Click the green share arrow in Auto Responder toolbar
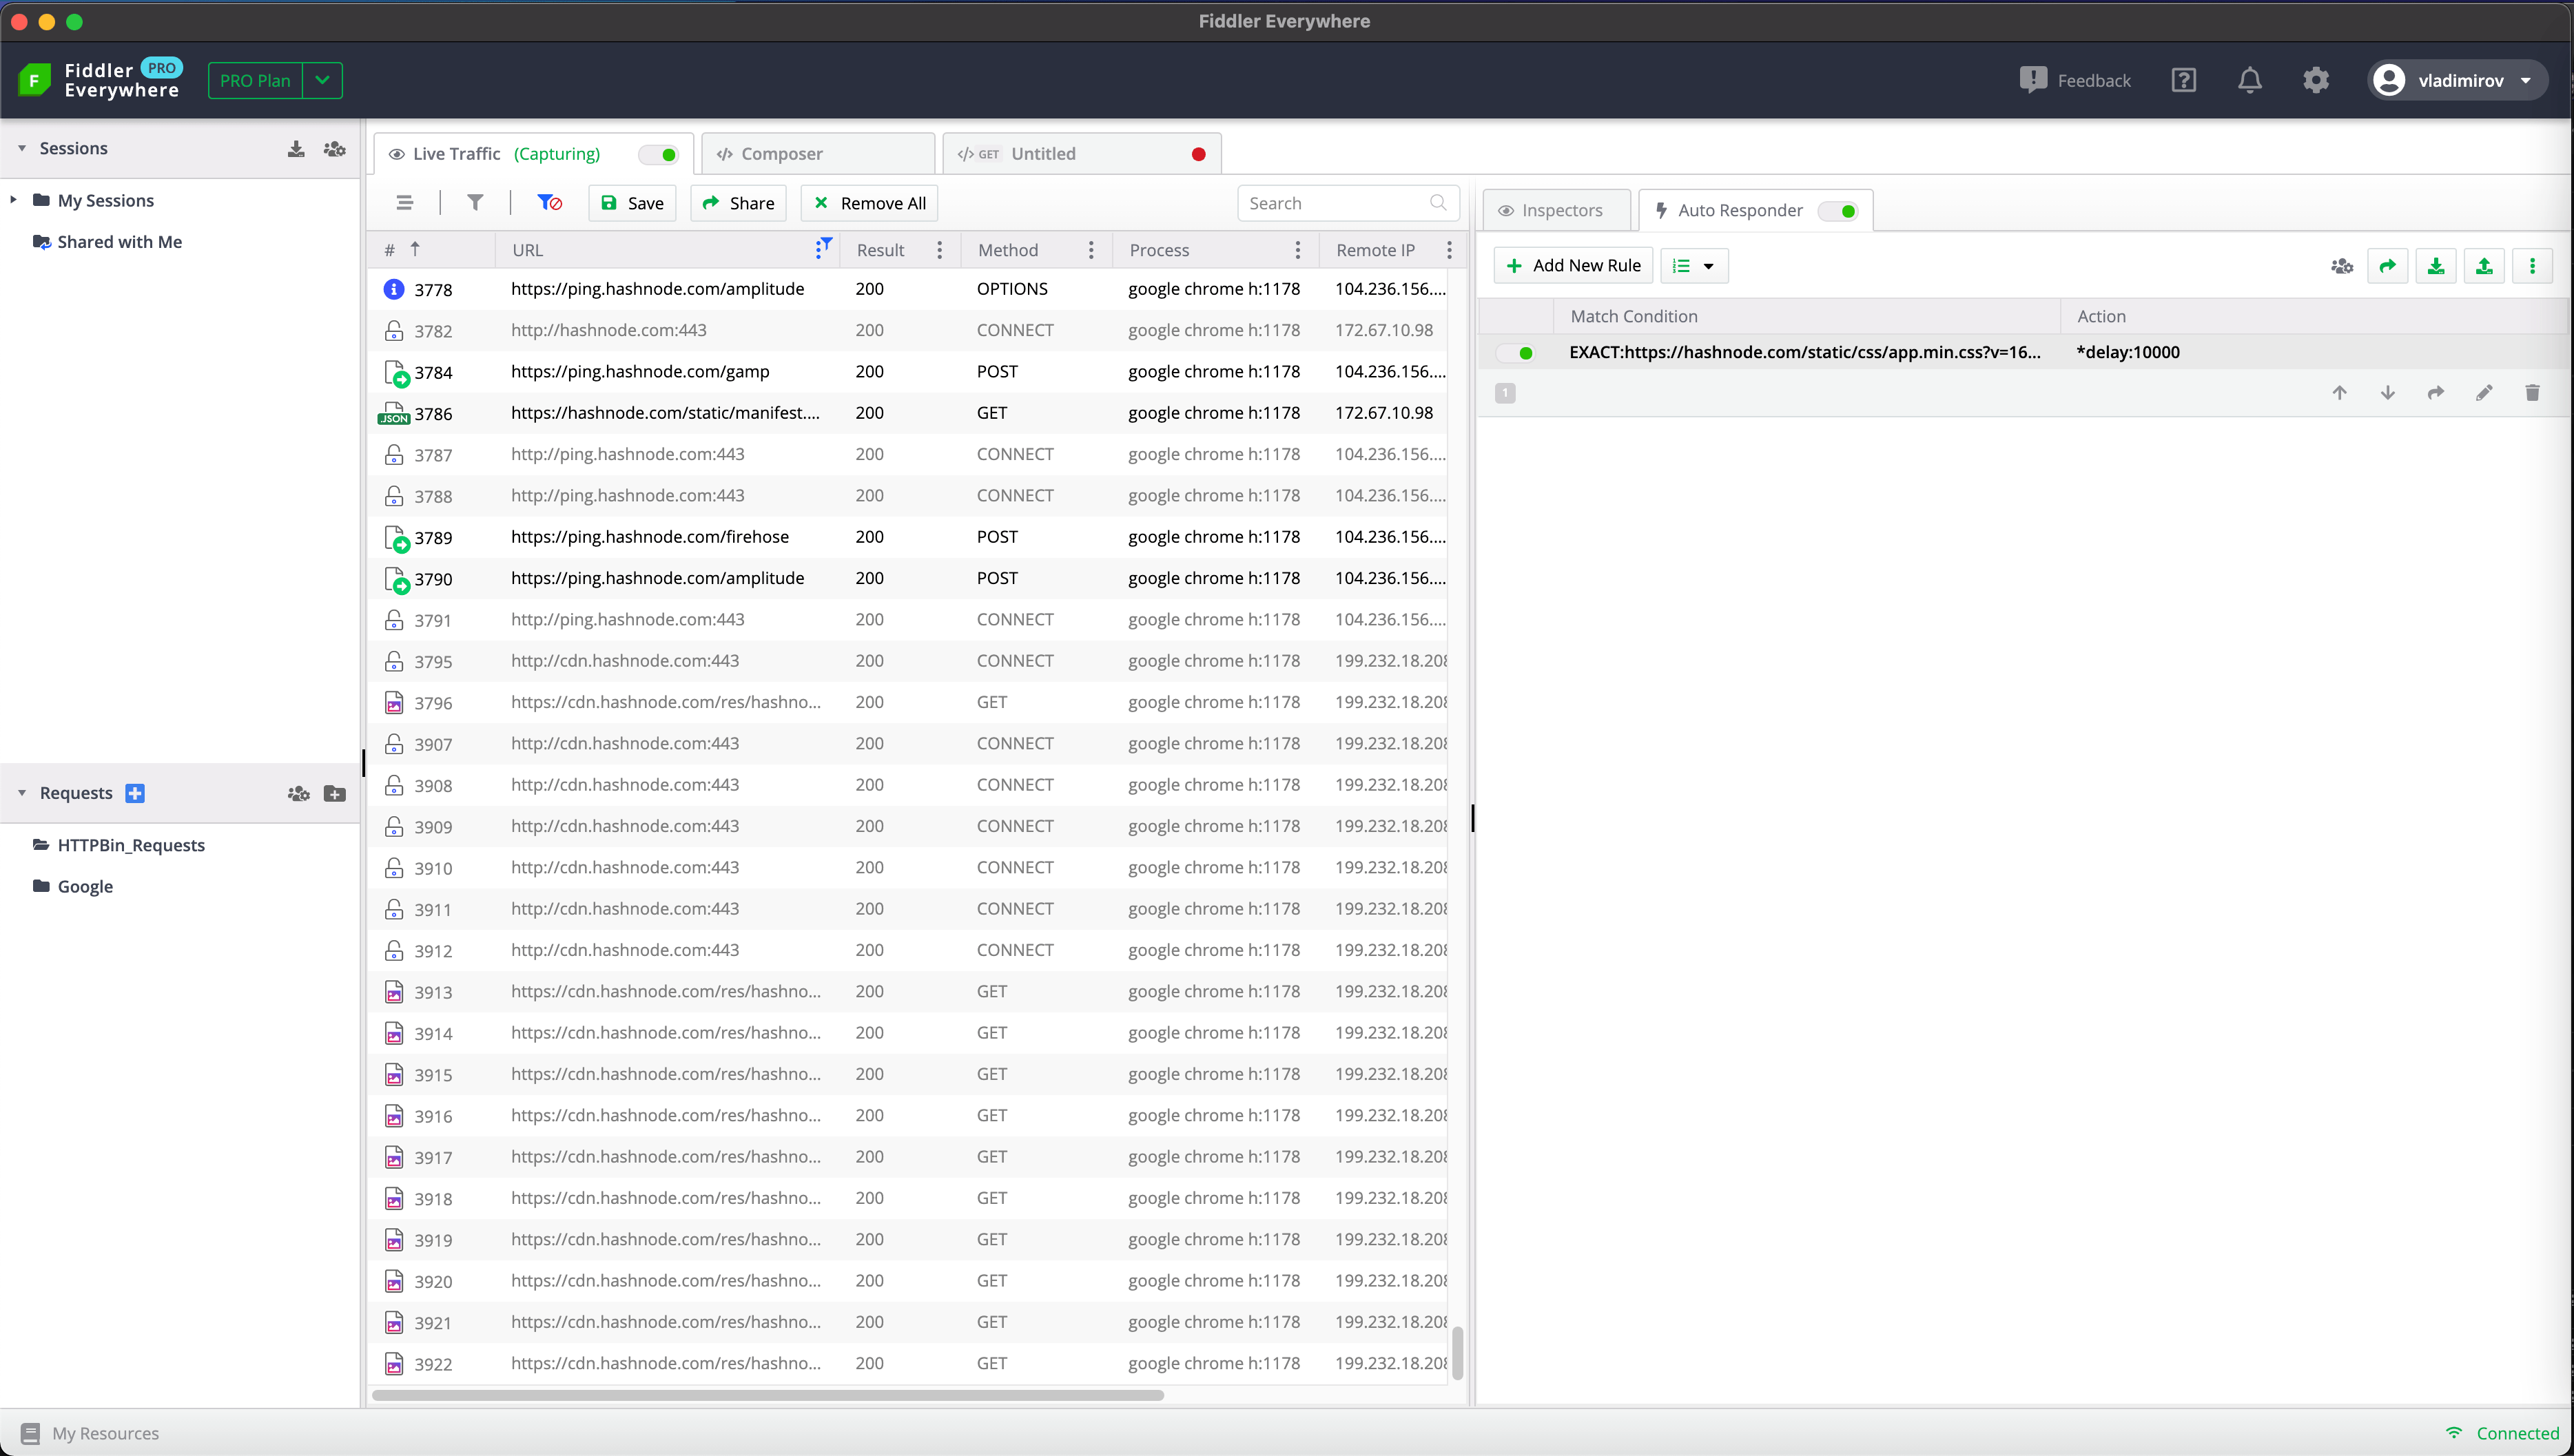Viewport: 2574px width, 1456px height. (2388, 266)
